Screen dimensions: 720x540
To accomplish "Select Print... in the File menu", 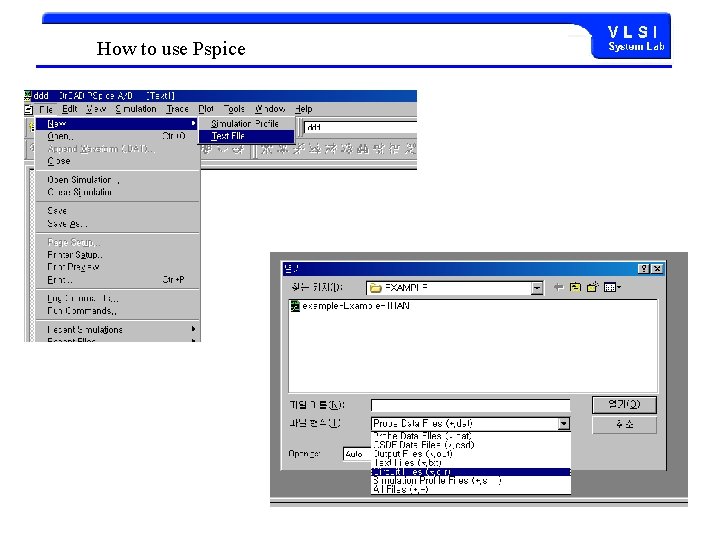I will (117, 280).
